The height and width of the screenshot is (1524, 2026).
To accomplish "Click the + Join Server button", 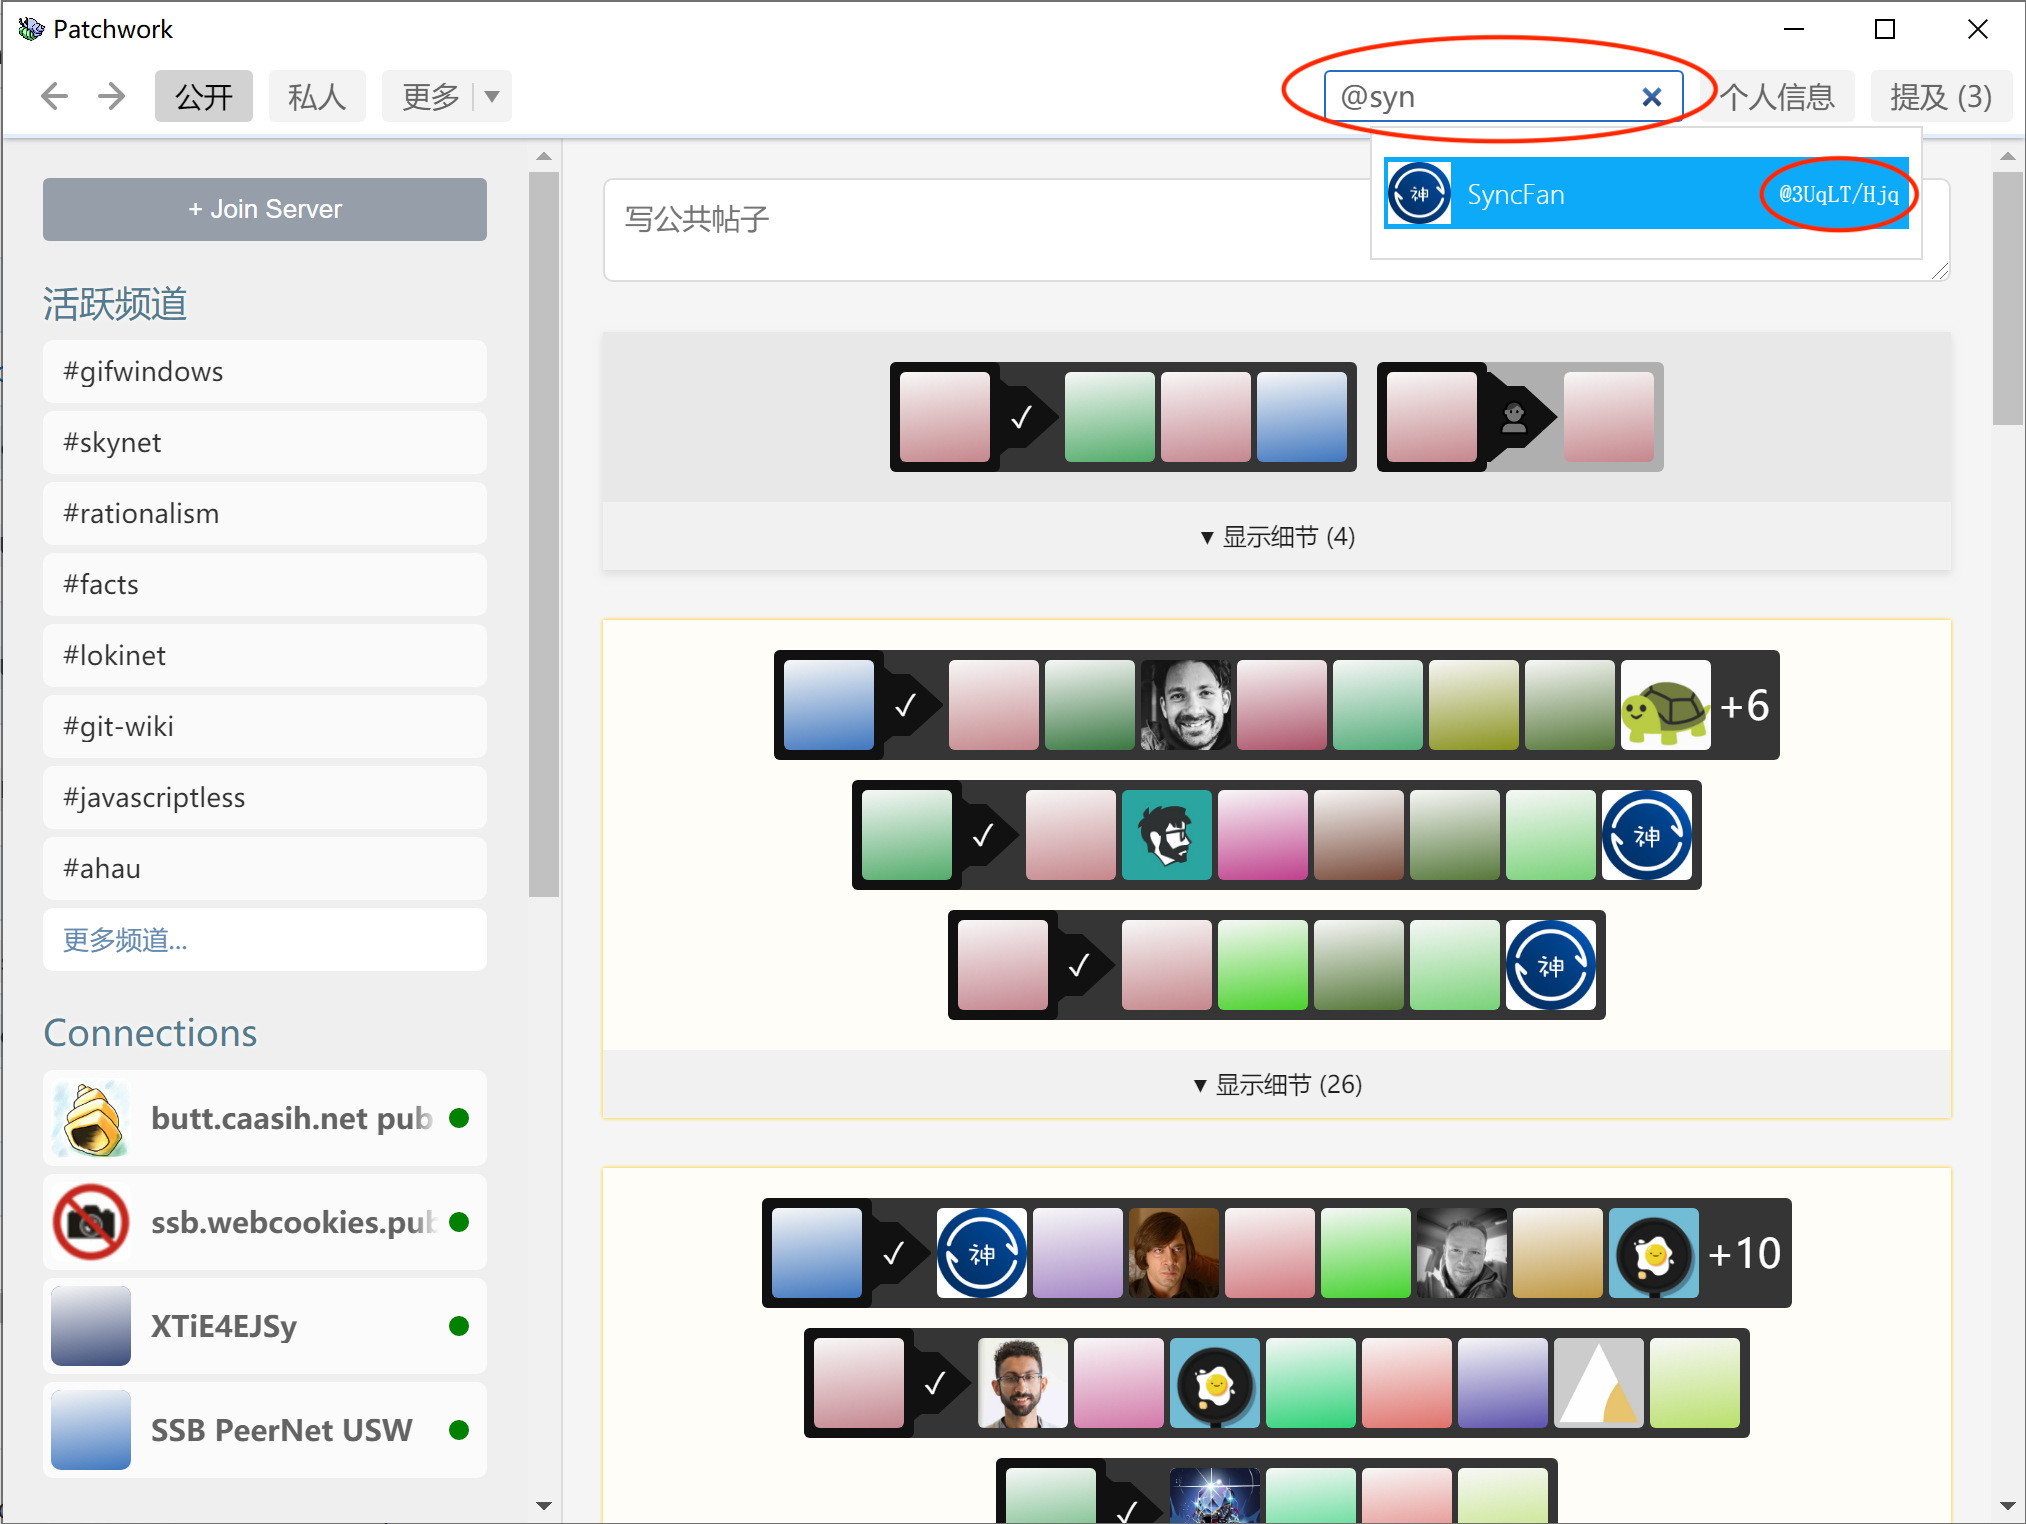I will (265, 209).
